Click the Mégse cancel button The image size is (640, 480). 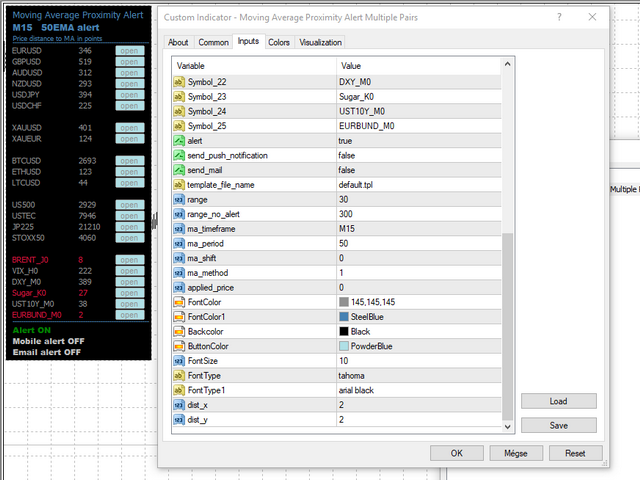coord(516,453)
